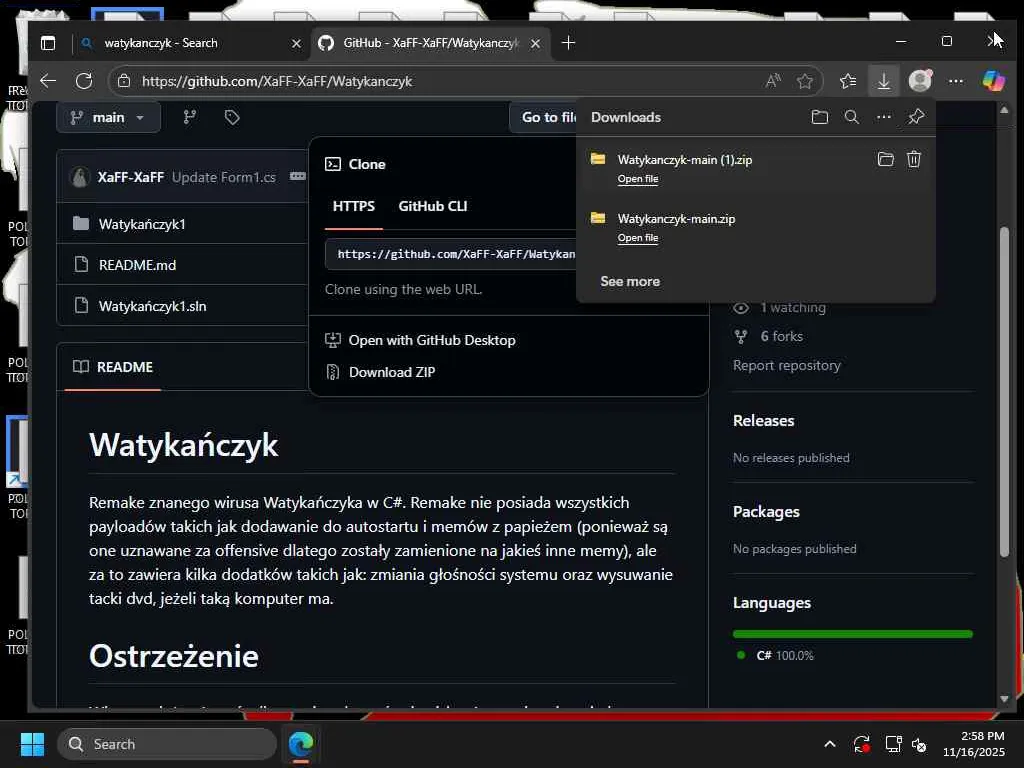Image resolution: width=1024 pixels, height=768 pixels.
Task: Open XaFF-XaFF author profile link
Action: click(131, 177)
